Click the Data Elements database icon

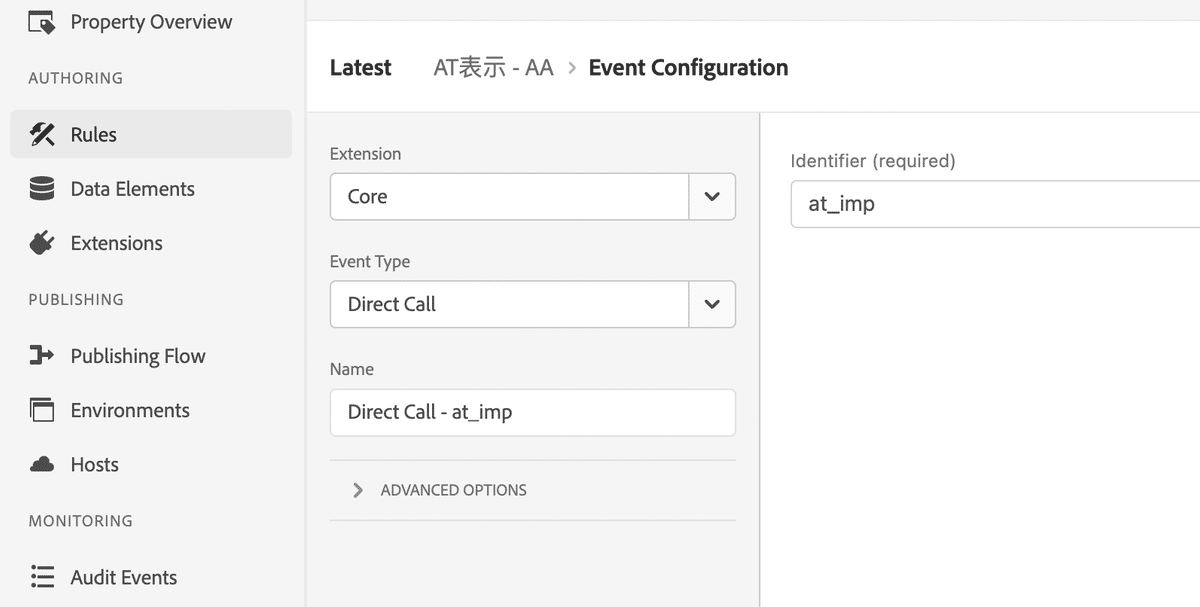42,189
